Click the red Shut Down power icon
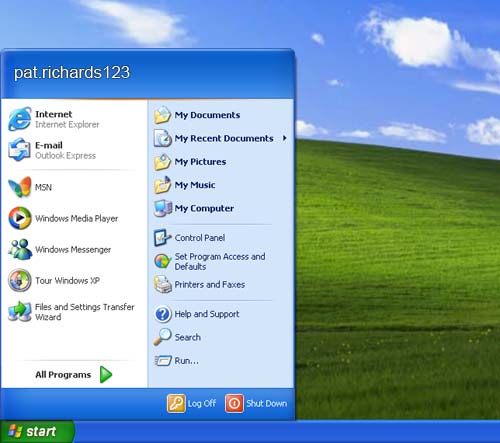The width and height of the screenshot is (500, 443). click(234, 403)
